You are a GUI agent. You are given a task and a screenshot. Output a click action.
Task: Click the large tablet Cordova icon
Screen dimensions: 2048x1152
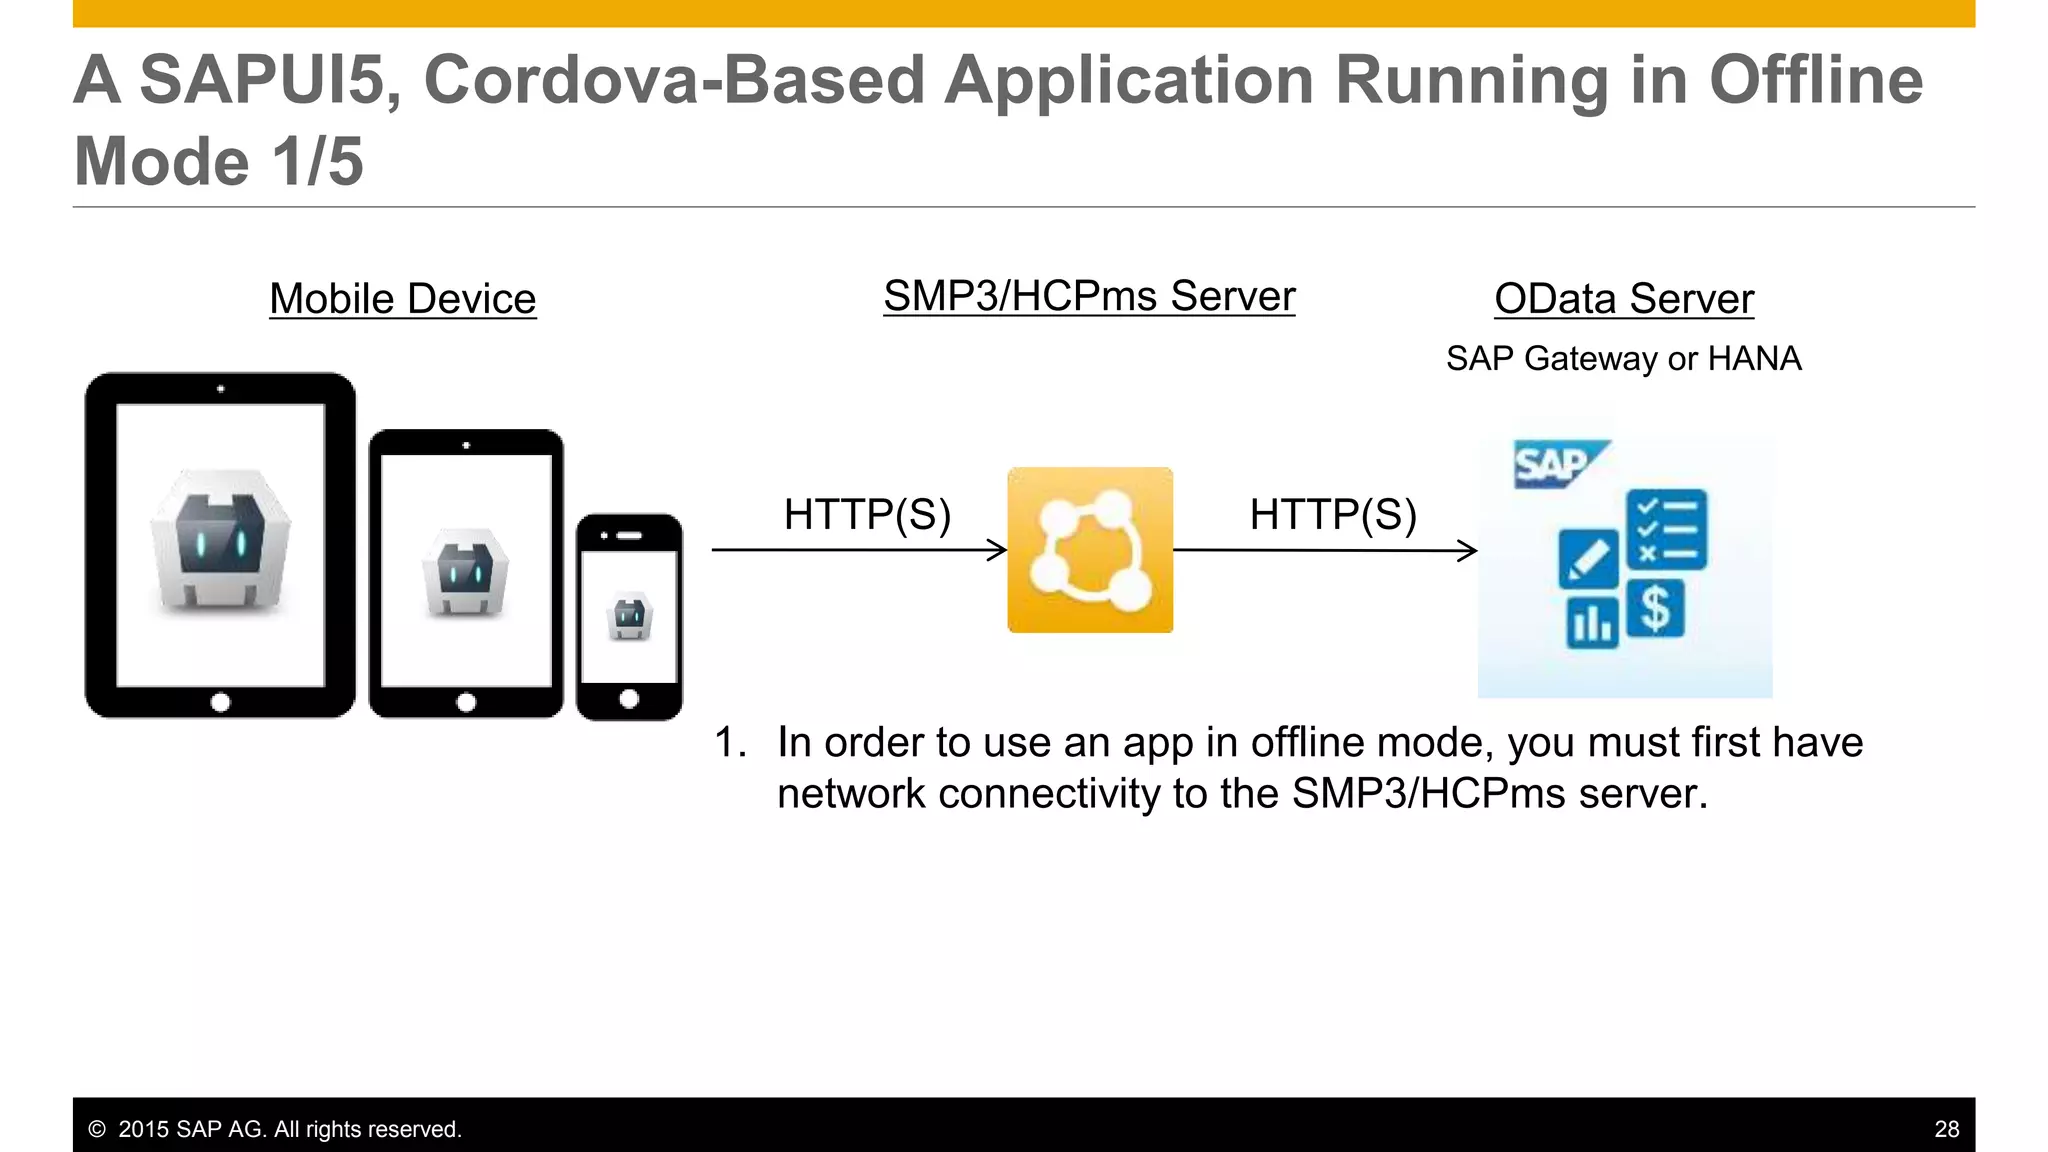coord(220,541)
